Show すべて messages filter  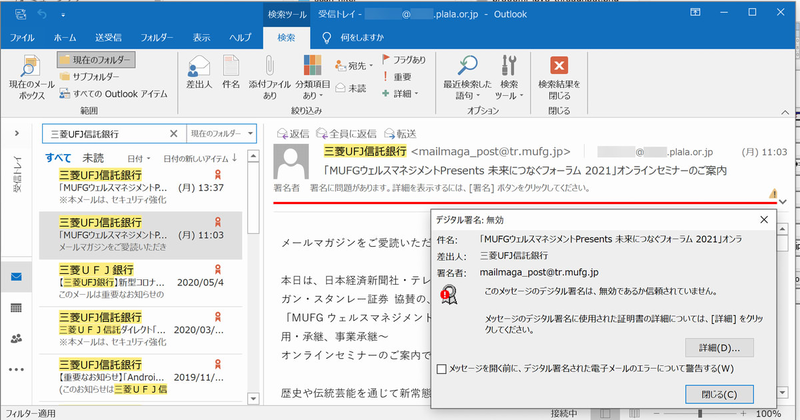coord(58,158)
